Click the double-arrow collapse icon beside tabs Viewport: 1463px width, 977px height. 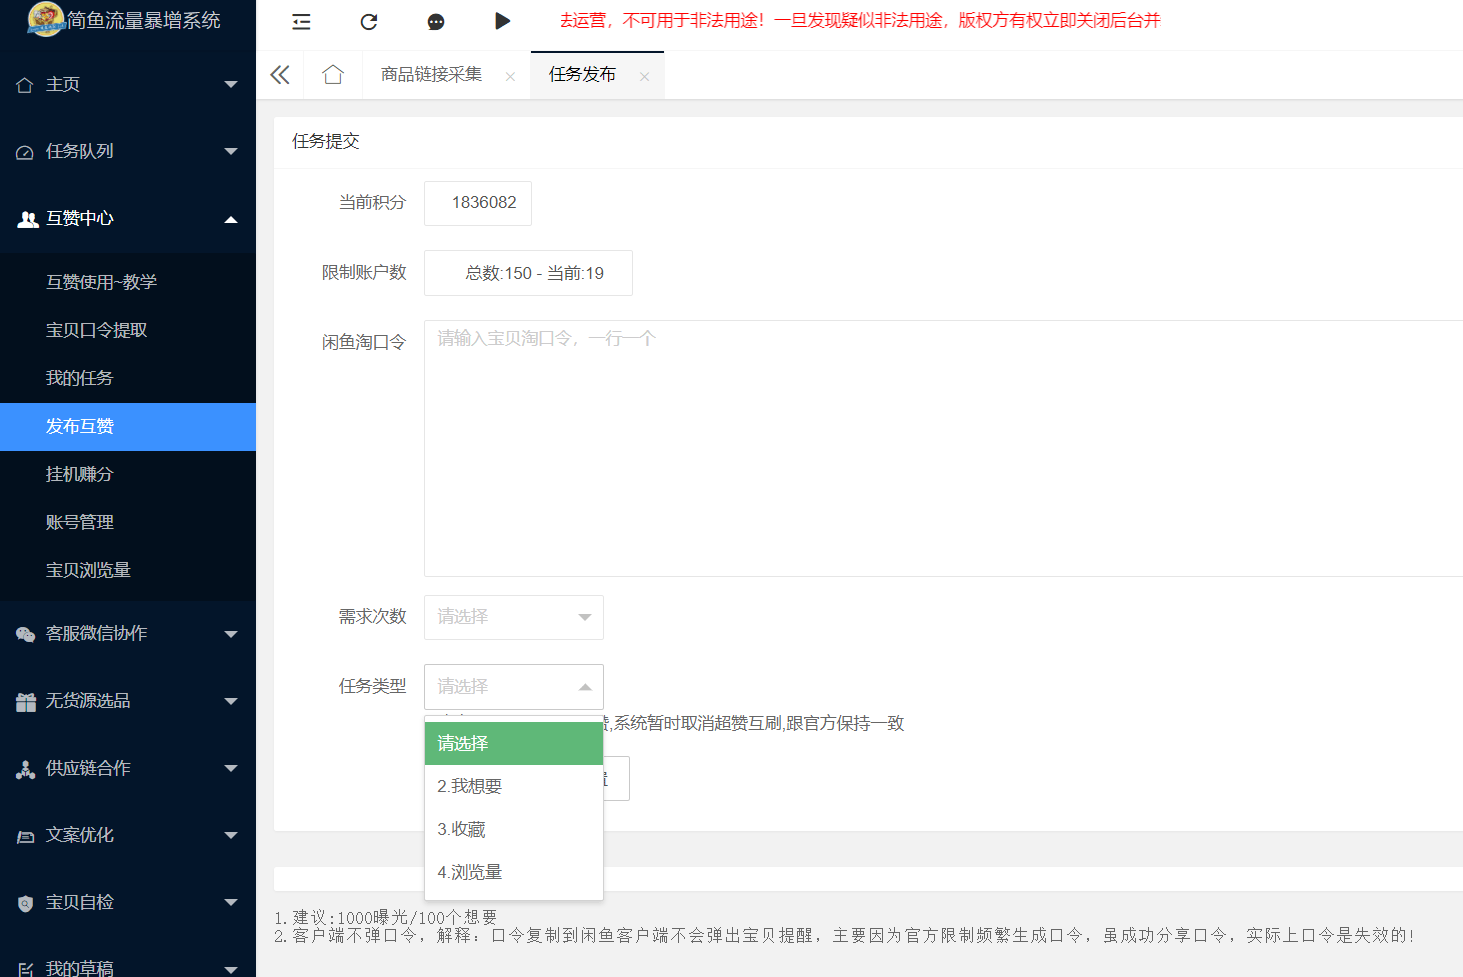tap(280, 74)
